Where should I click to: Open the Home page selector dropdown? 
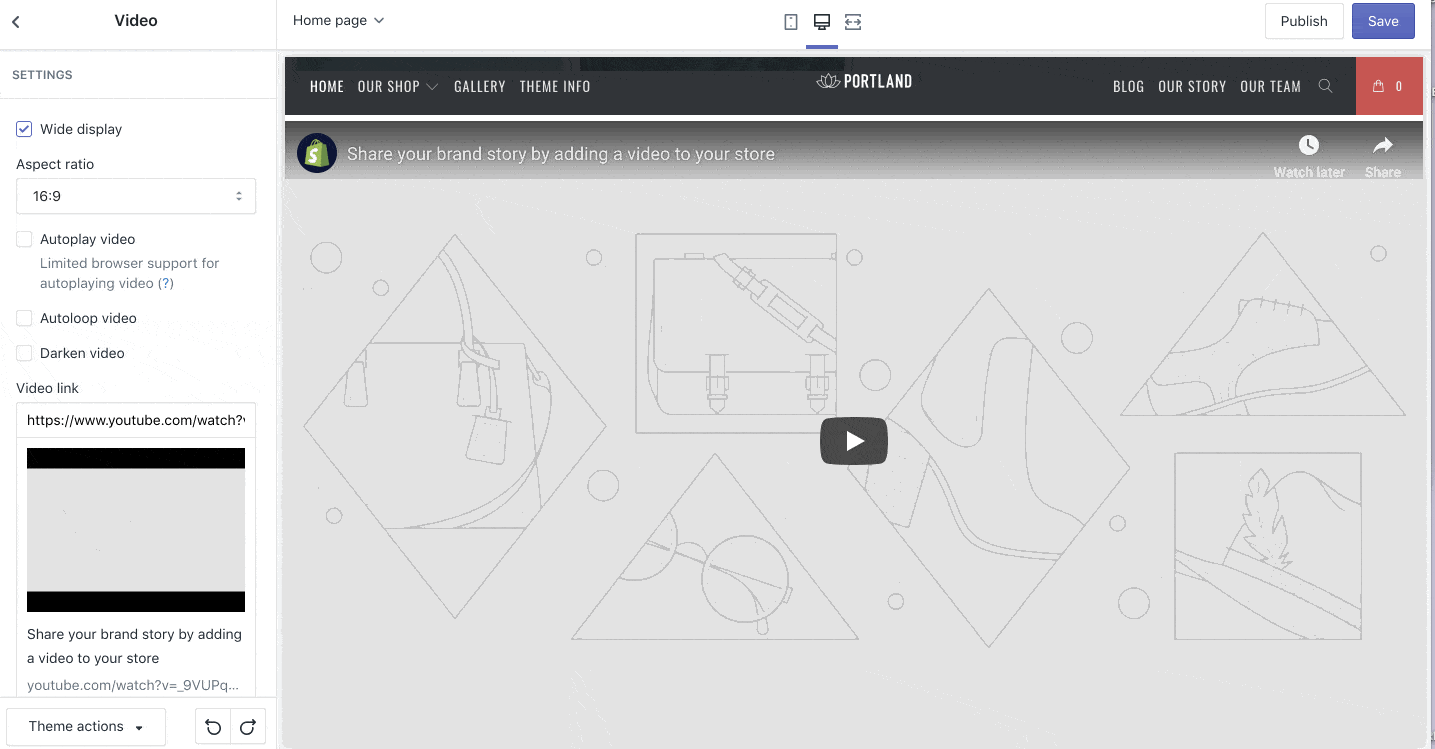coord(338,20)
